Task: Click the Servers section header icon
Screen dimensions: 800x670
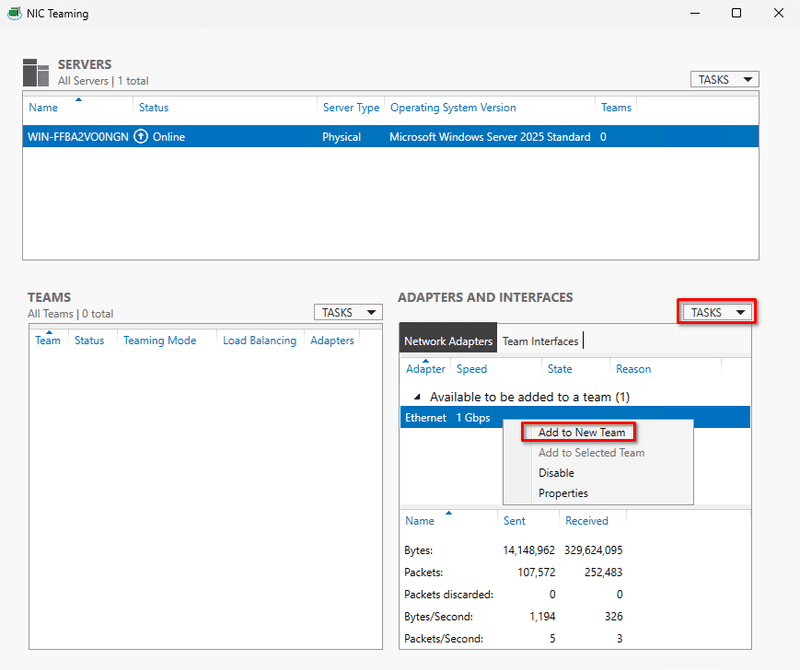Action: pos(36,71)
